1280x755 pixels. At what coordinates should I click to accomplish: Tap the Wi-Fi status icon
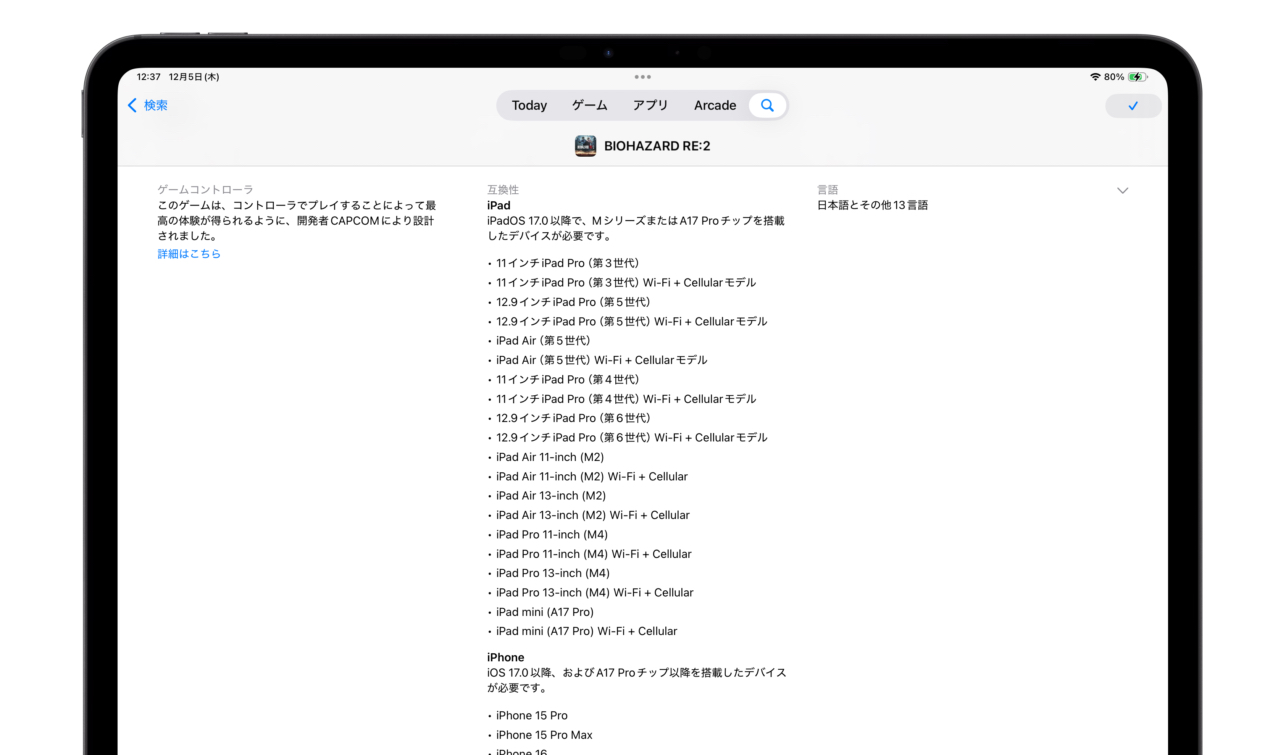(x=1095, y=77)
